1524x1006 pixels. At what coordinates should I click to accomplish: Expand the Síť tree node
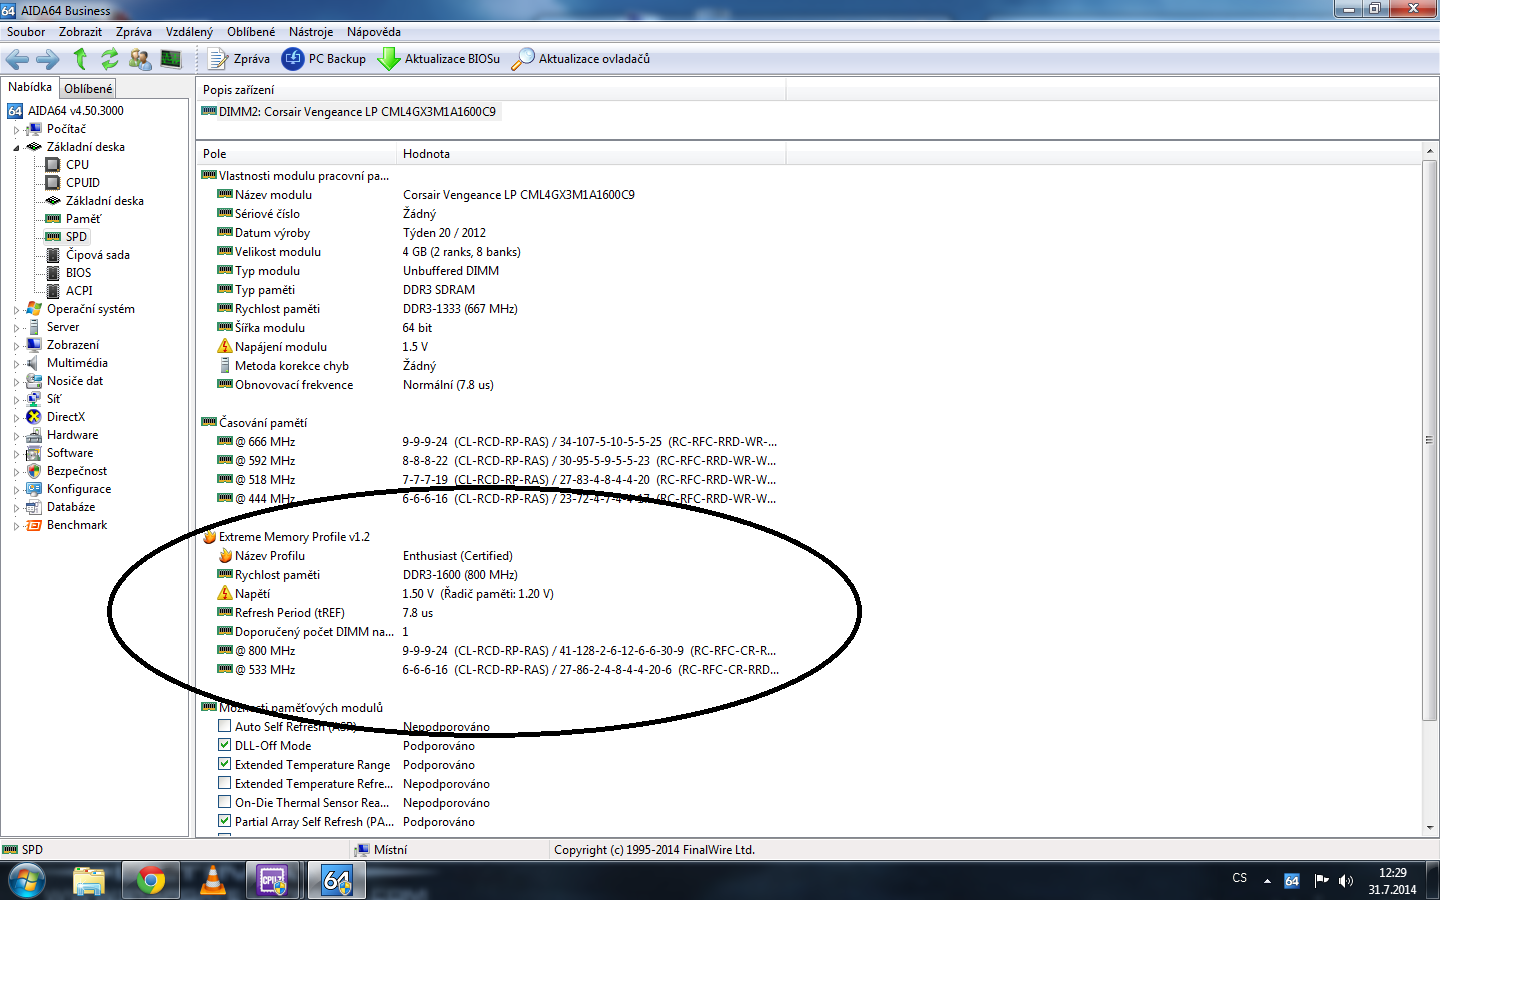tap(16, 400)
